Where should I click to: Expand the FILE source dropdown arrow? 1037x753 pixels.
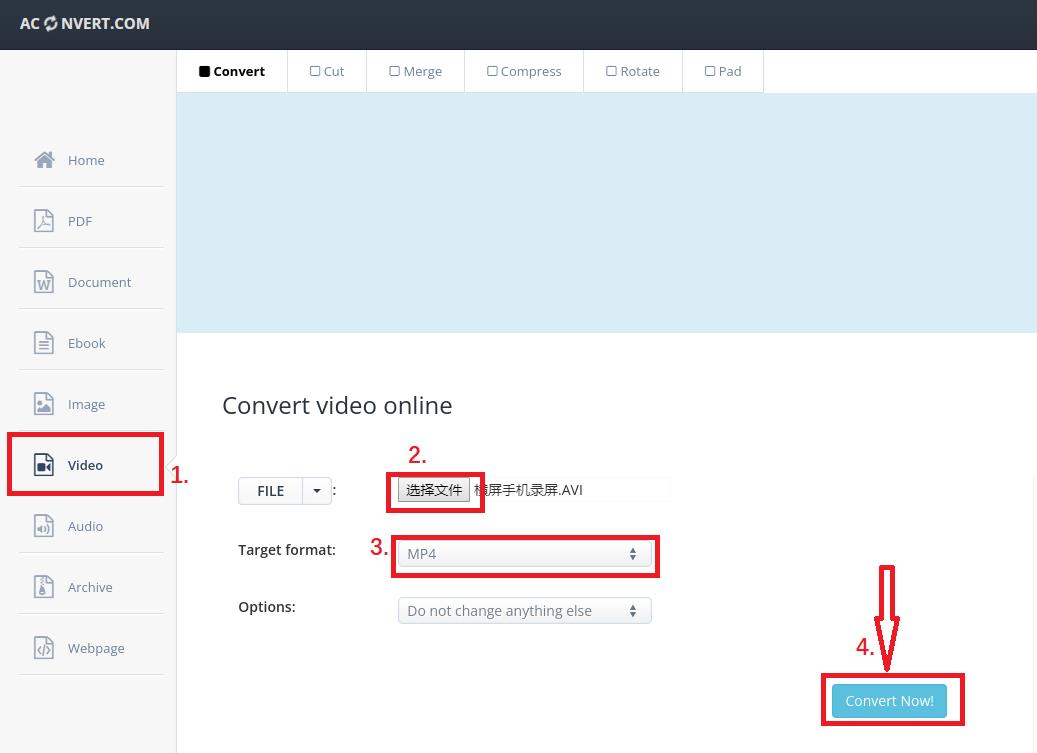click(317, 491)
